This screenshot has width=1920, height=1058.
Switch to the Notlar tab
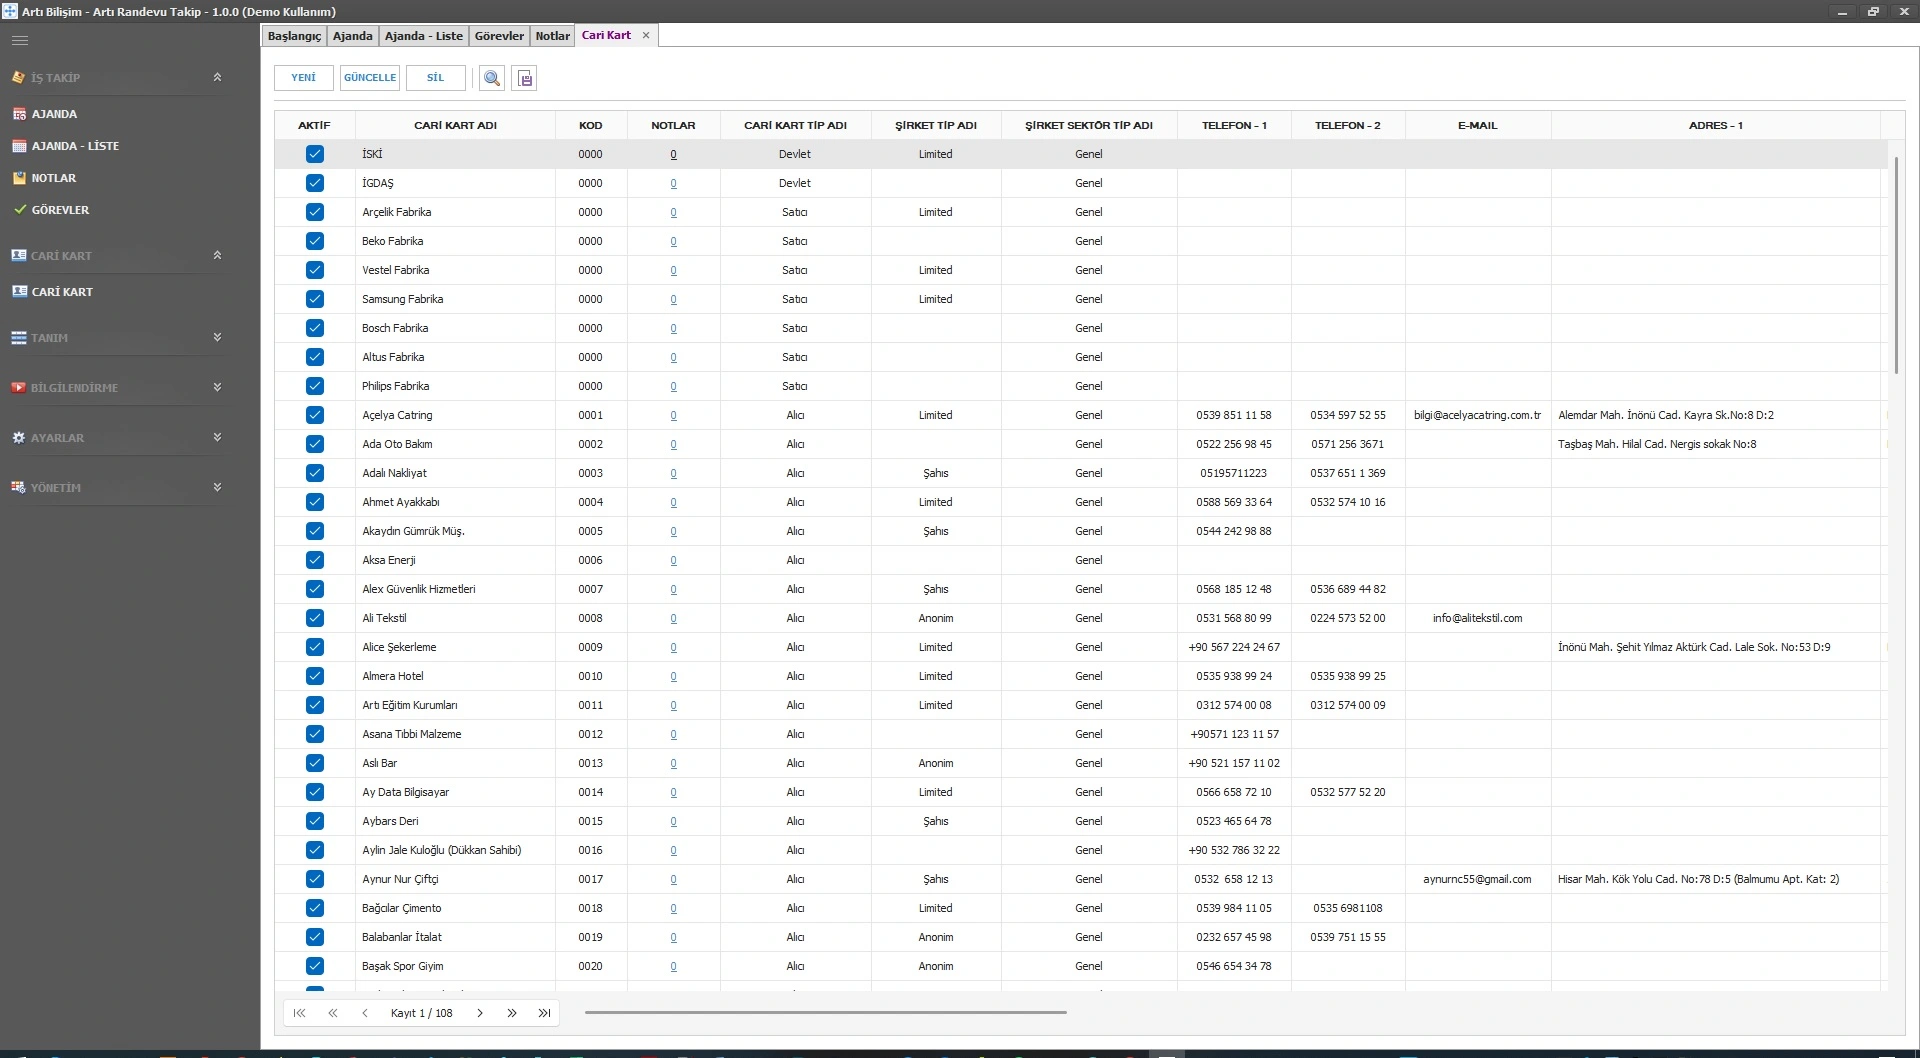click(552, 36)
